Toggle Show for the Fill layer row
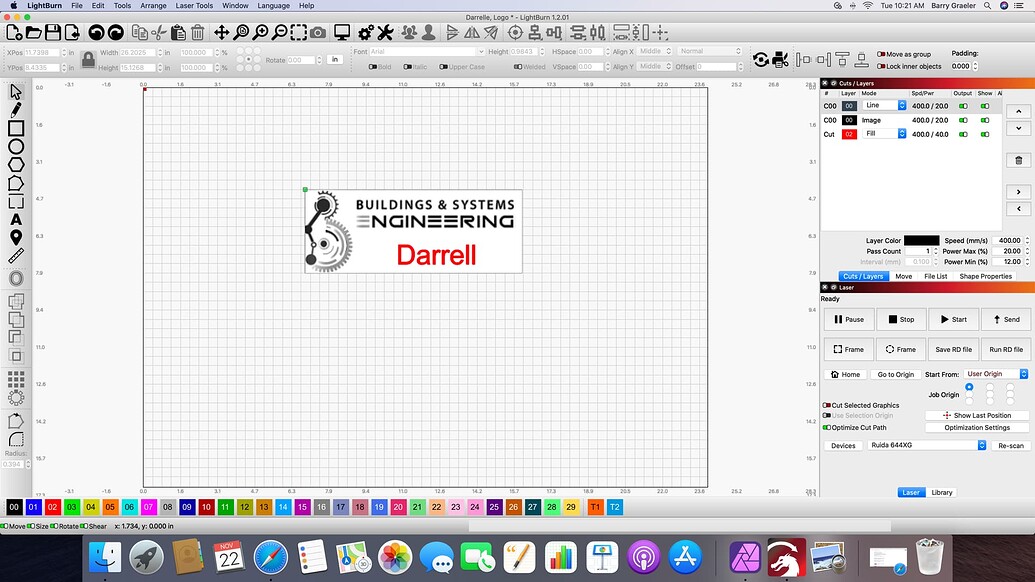The image size is (1035, 582). tap(985, 134)
